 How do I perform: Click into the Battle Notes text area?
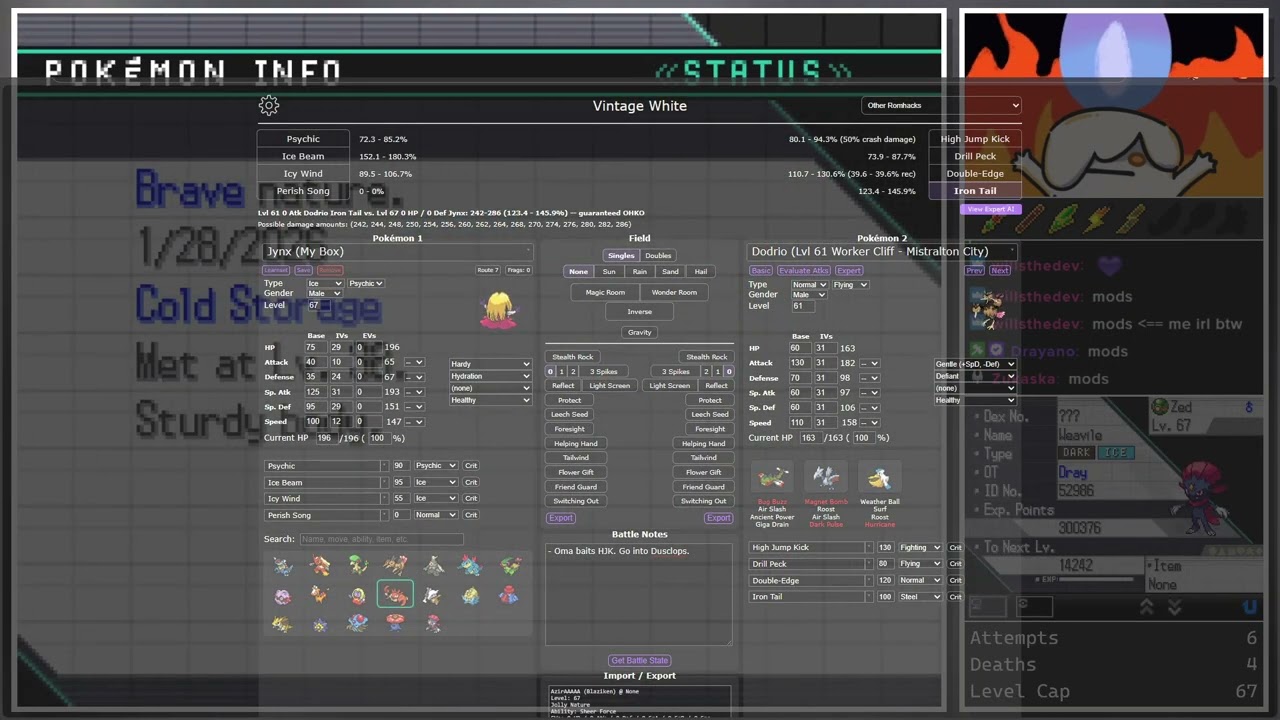point(639,593)
